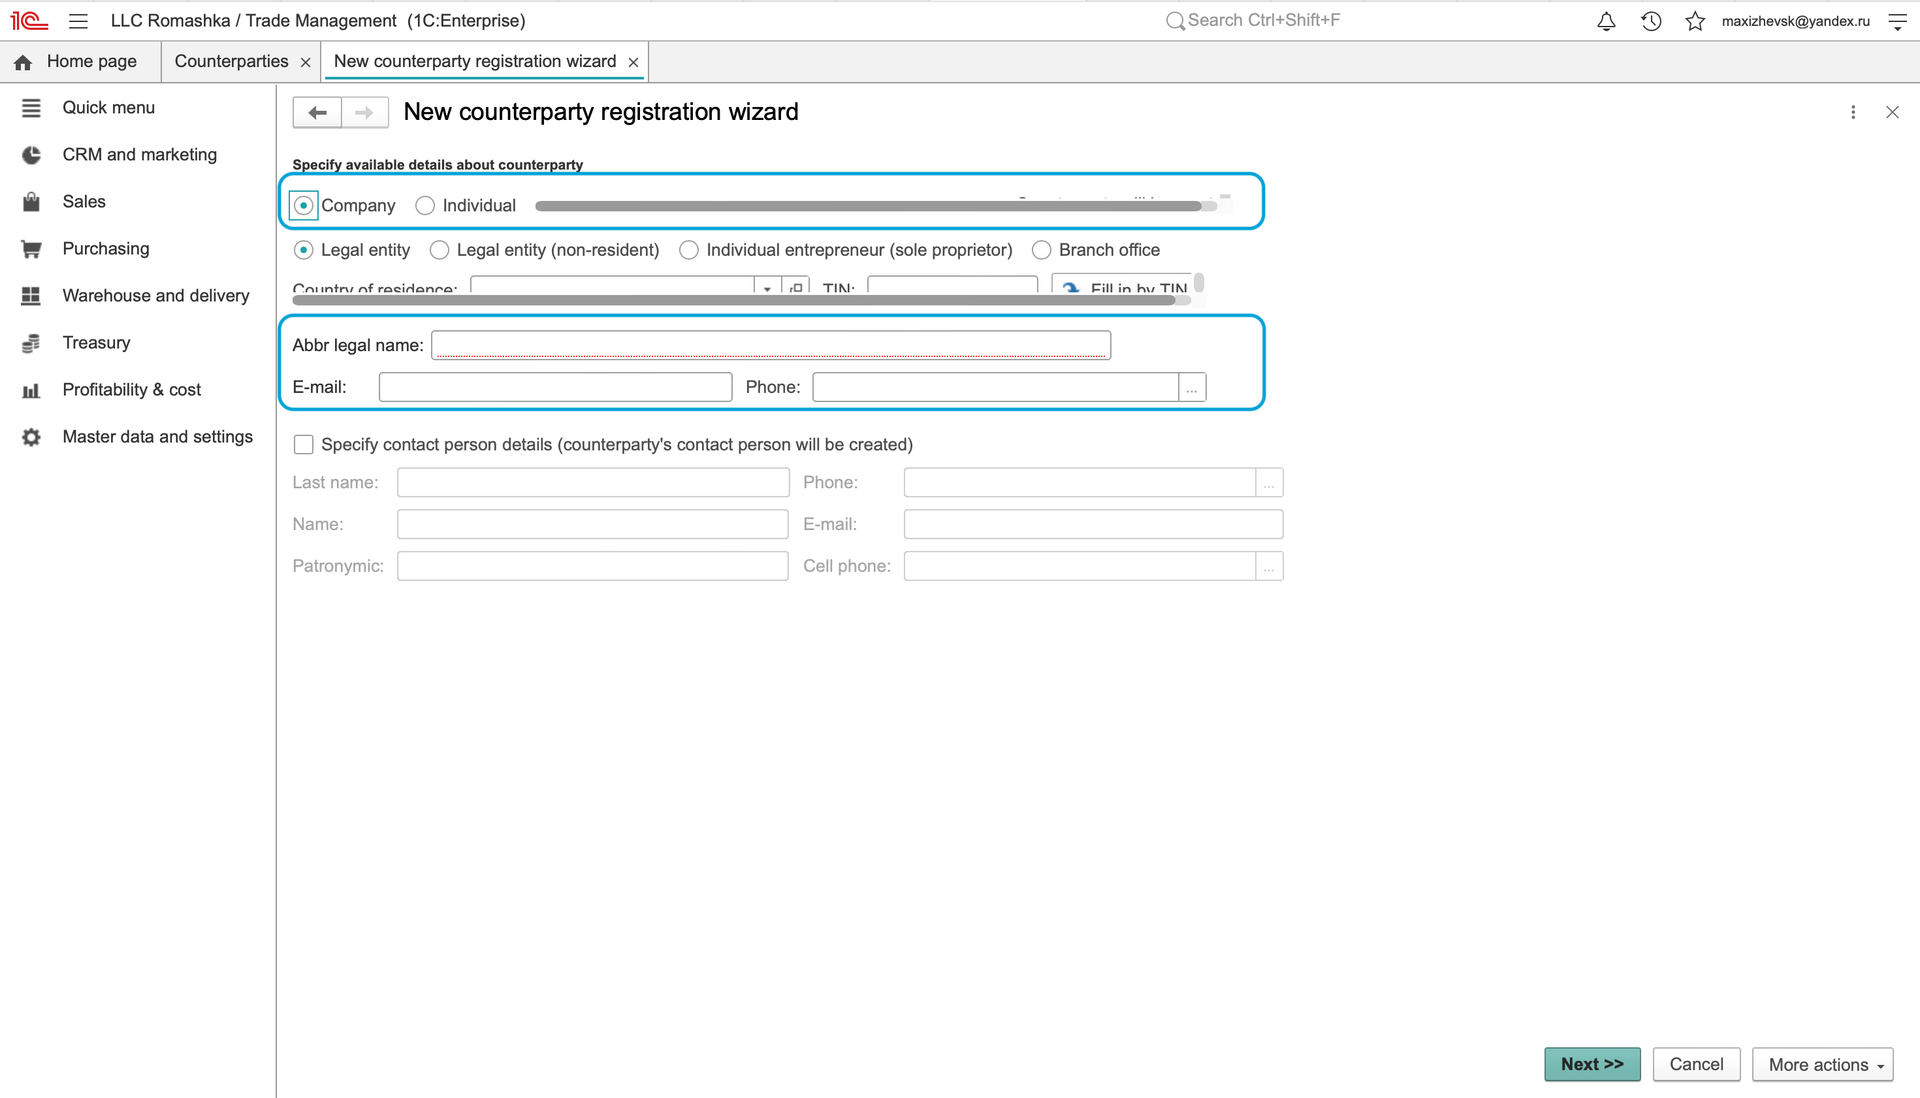Select the Legal entity radio button
The image size is (1920, 1098).
(x=304, y=250)
